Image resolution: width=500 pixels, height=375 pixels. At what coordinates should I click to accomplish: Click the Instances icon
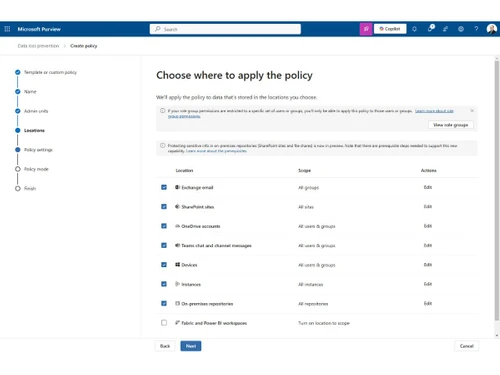177,284
